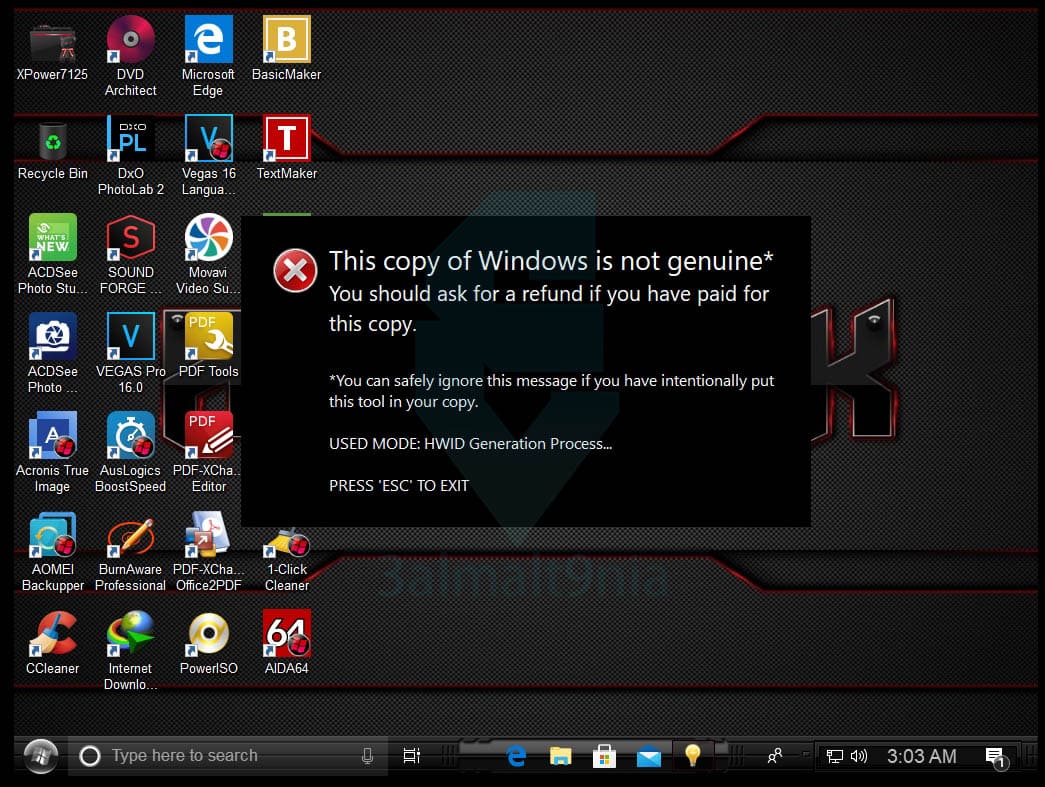Click the 3:03 AM clock
Viewport: 1045px width, 787px height.
coord(922,756)
